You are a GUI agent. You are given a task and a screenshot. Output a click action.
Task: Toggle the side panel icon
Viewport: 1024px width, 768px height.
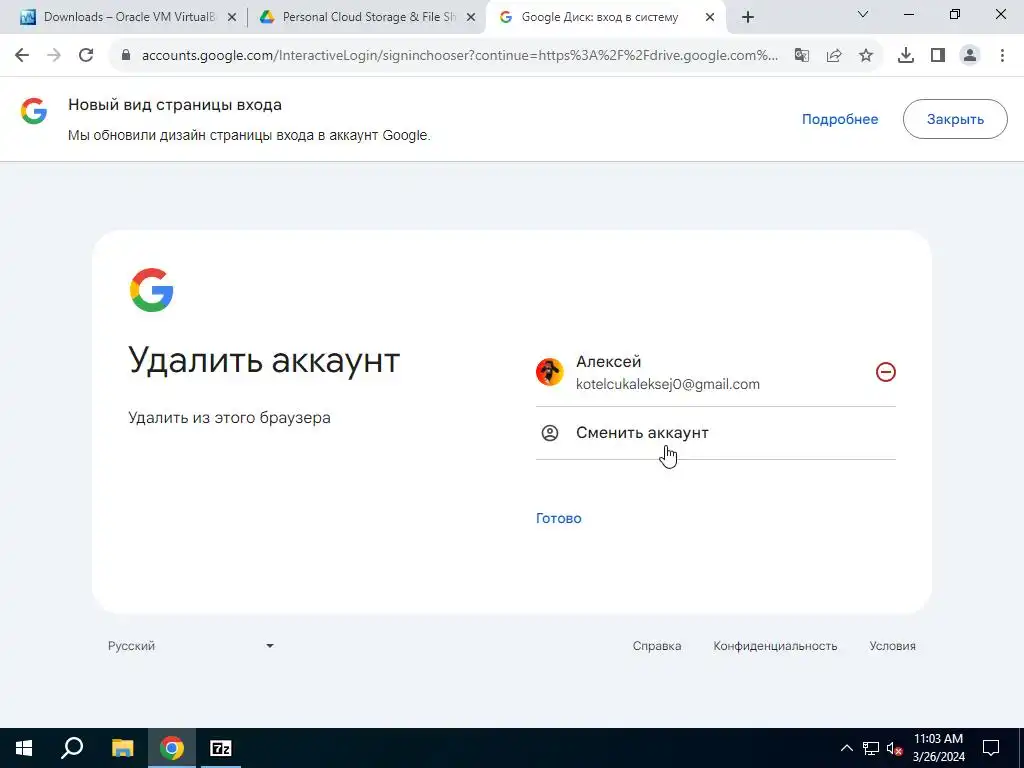click(938, 56)
